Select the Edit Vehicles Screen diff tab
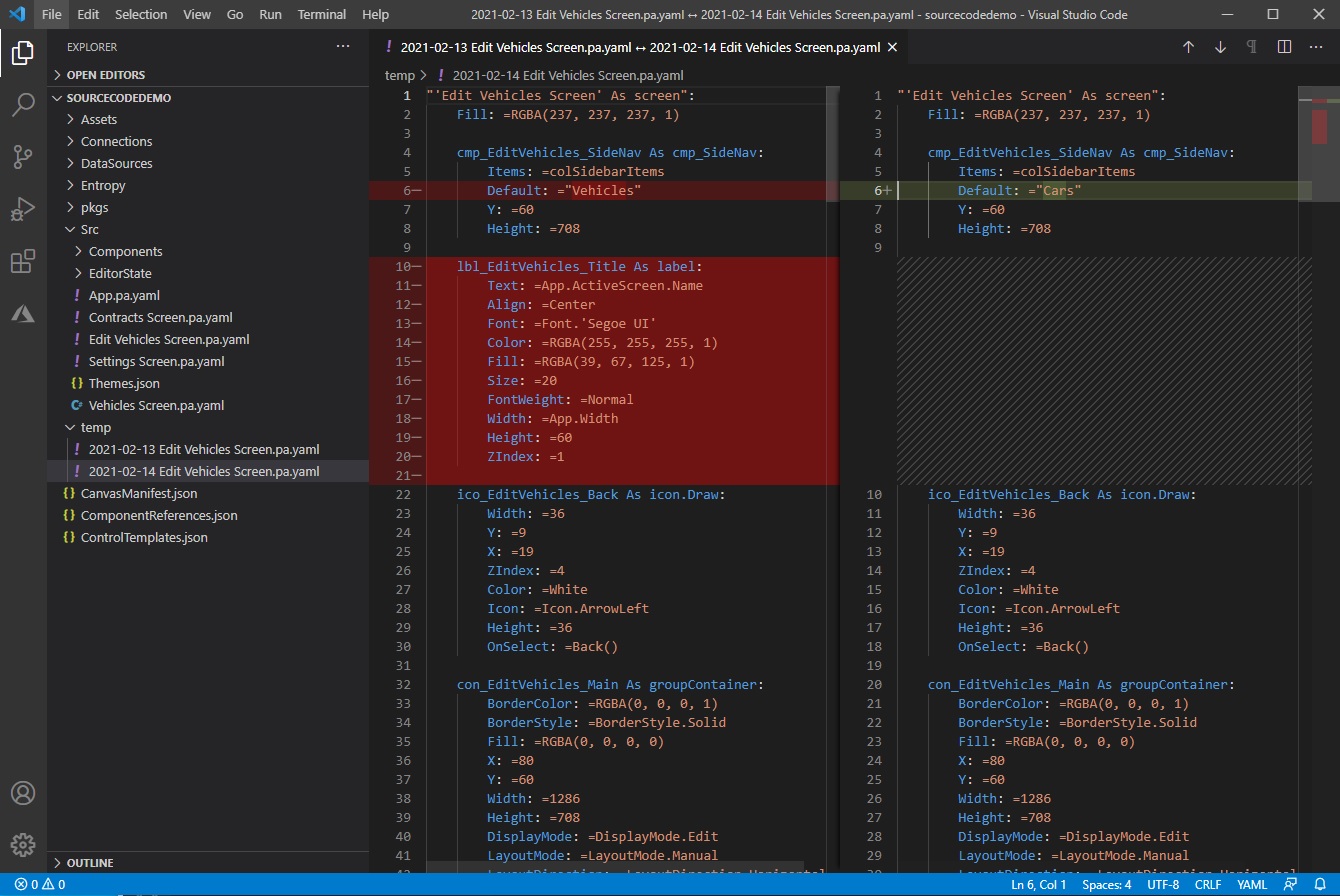The width and height of the screenshot is (1340, 896). [638, 47]
